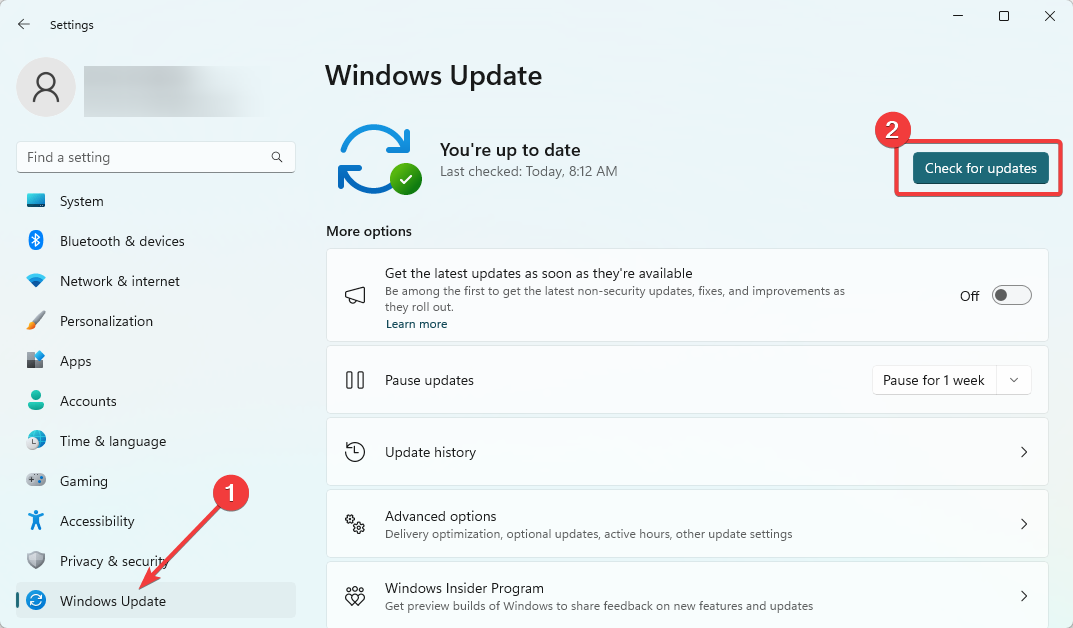Open Accessibility settings page
Image resolution: width=1073 pixels, height=628 pixels.
coord(156,521)
